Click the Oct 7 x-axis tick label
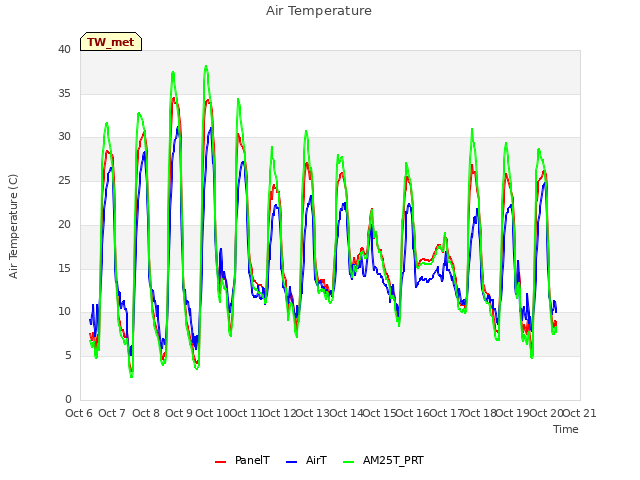This screenshot has width=640, height=480. pos(112,413)
